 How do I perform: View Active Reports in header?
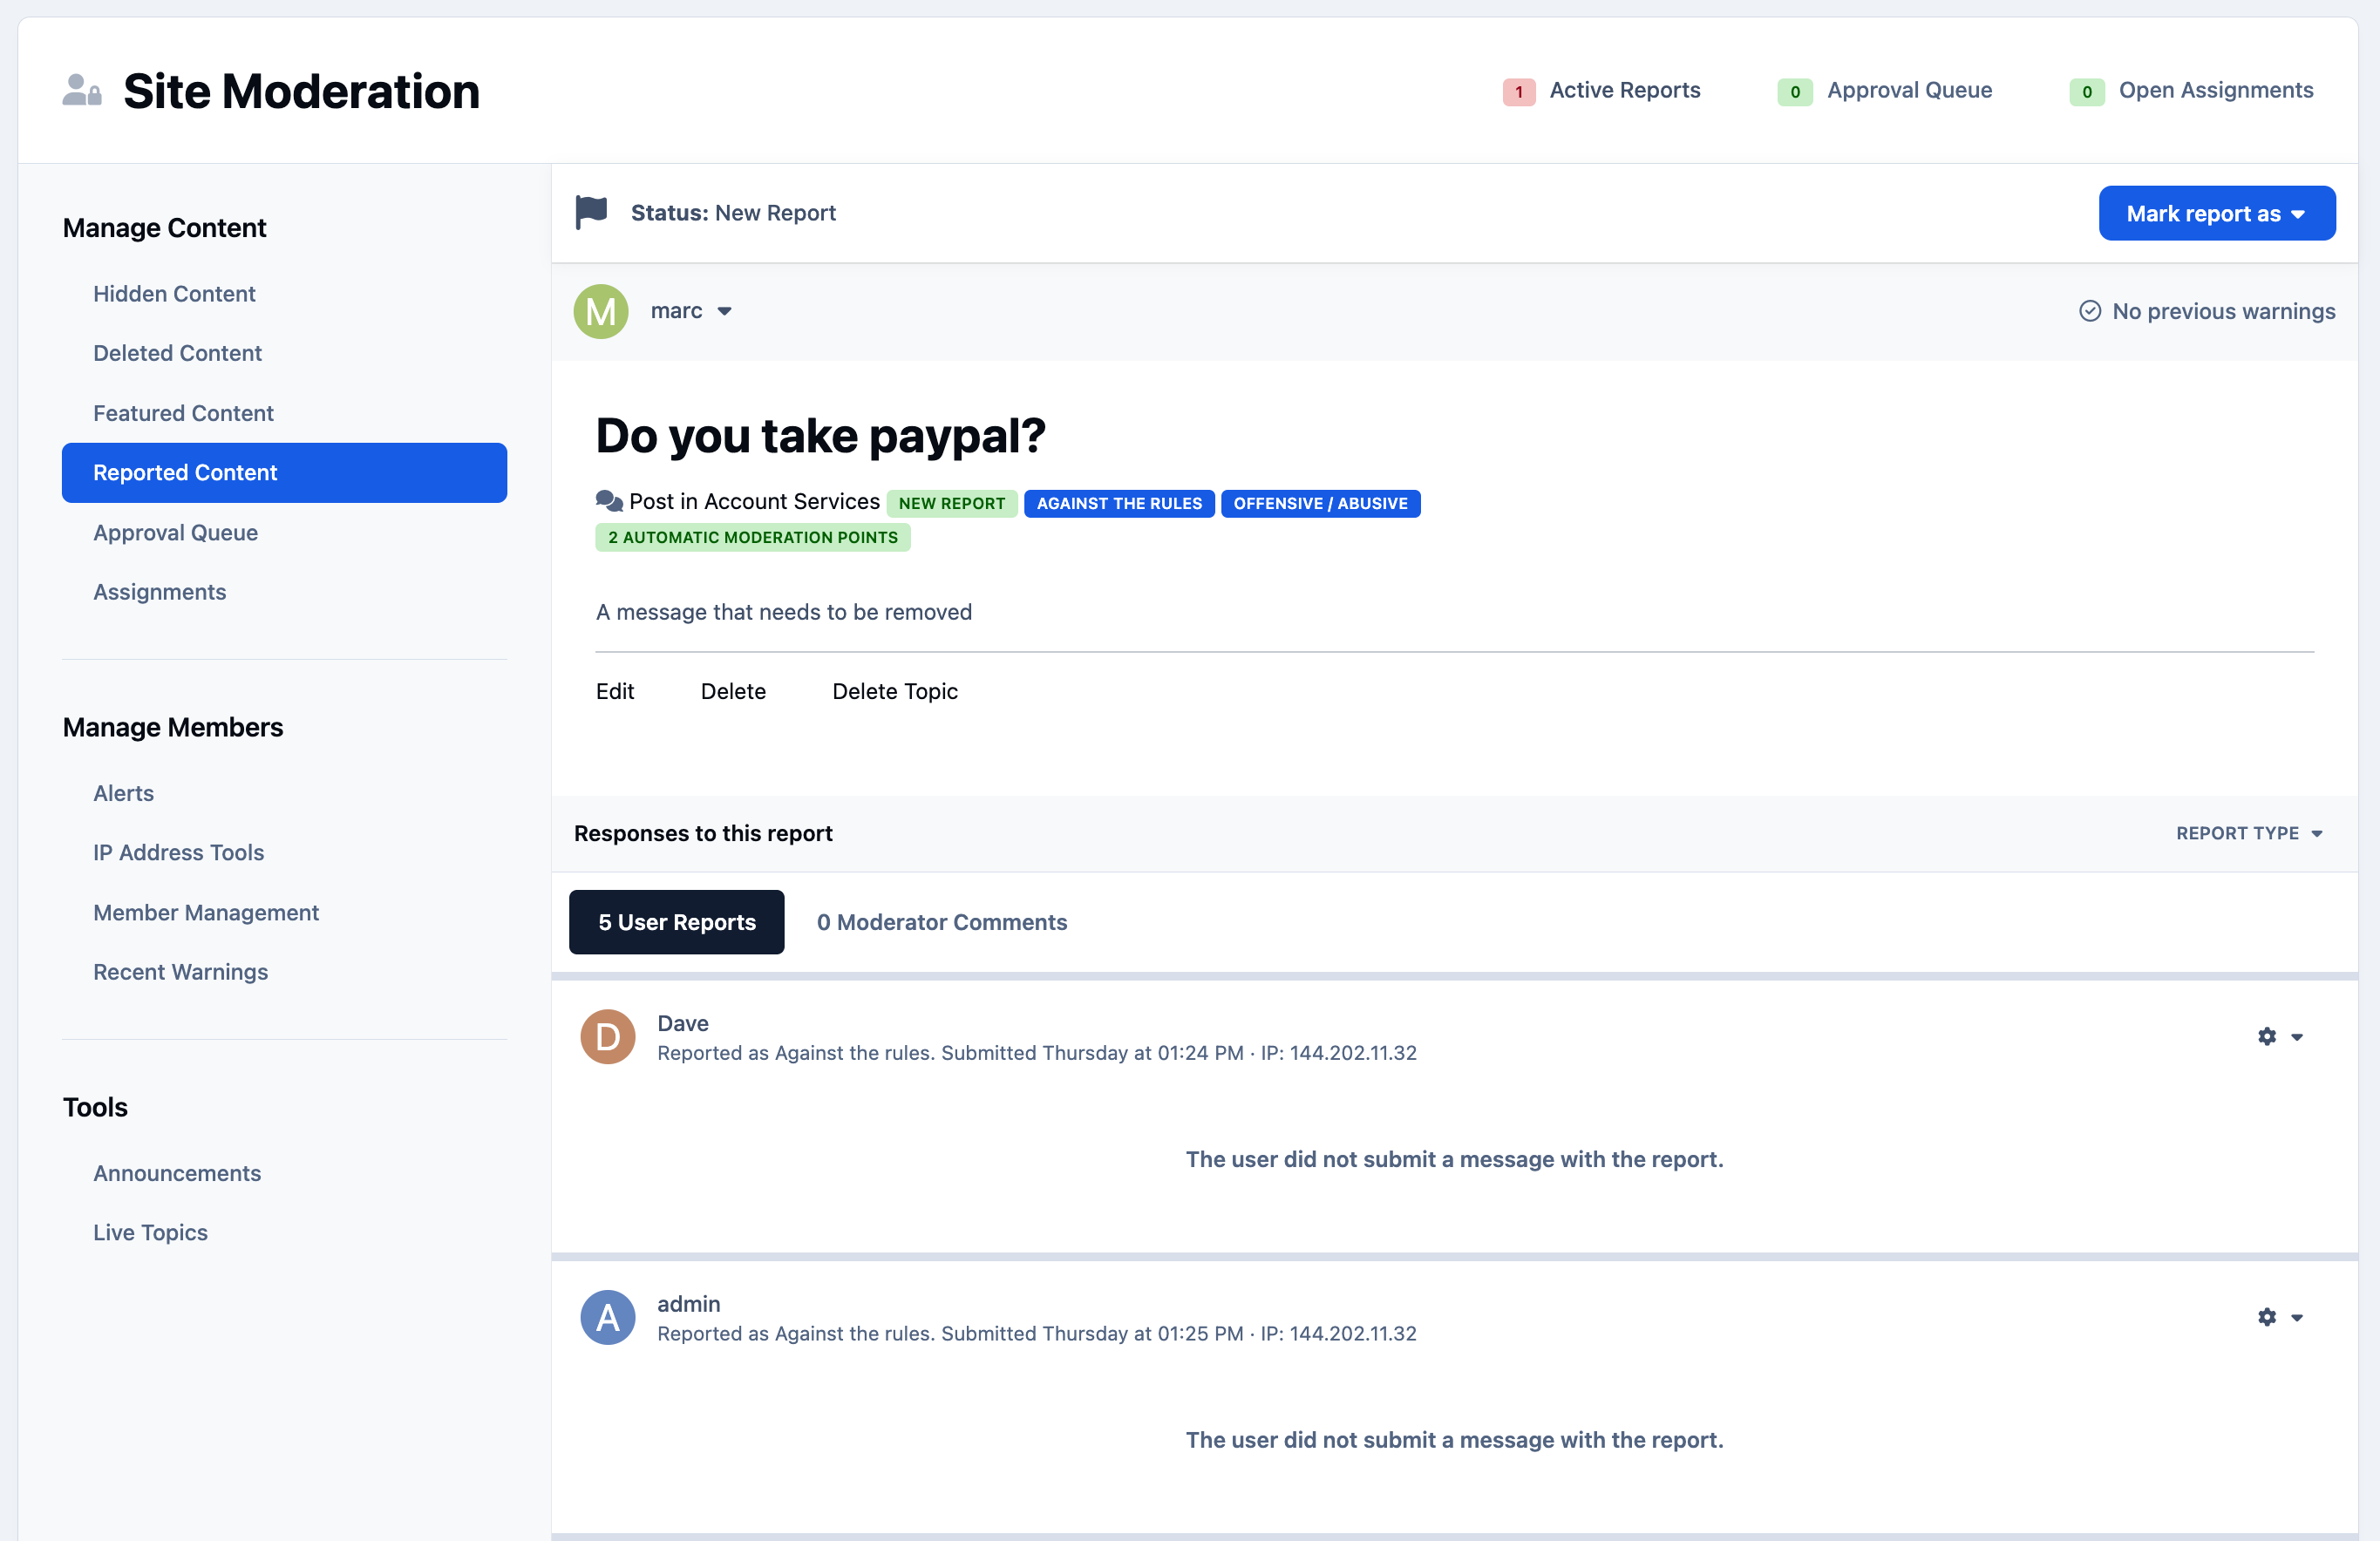1624,90
